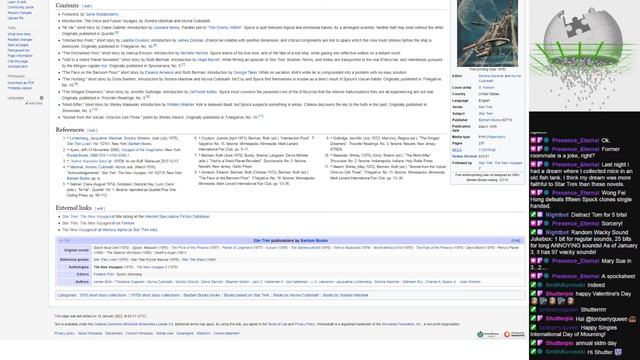Open Books by Sondra Marshak category
Viewport: 640px width, 360px height.
coord(345,295)
